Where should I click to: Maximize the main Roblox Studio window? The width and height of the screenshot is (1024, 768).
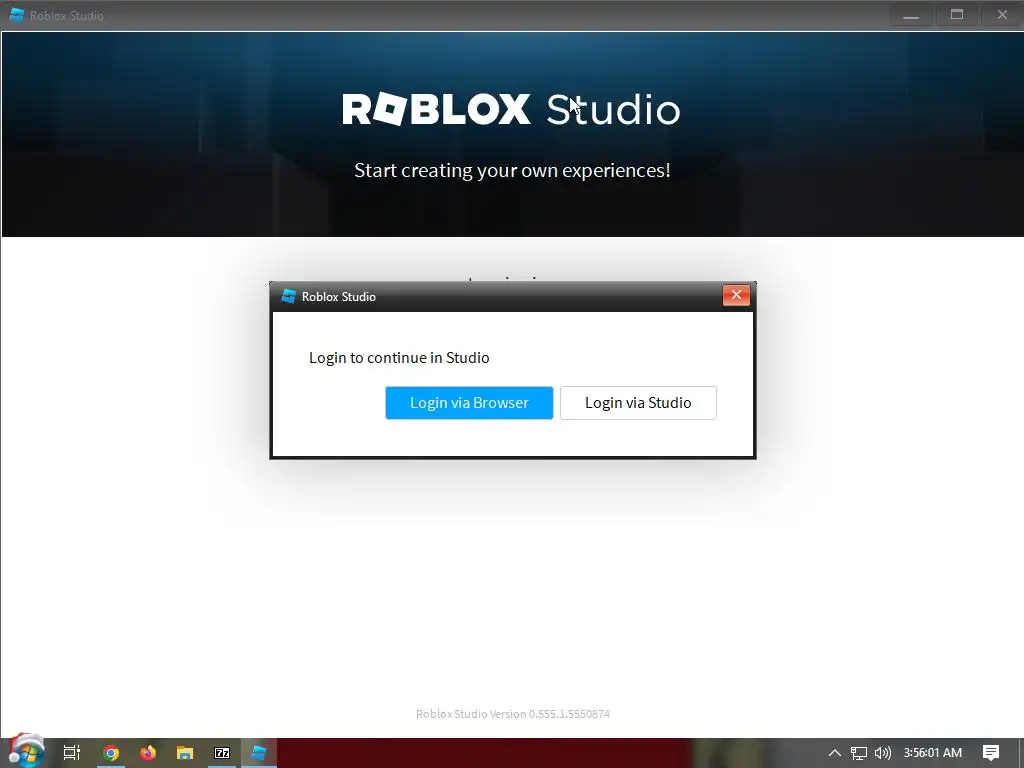[x=957, y=15]
